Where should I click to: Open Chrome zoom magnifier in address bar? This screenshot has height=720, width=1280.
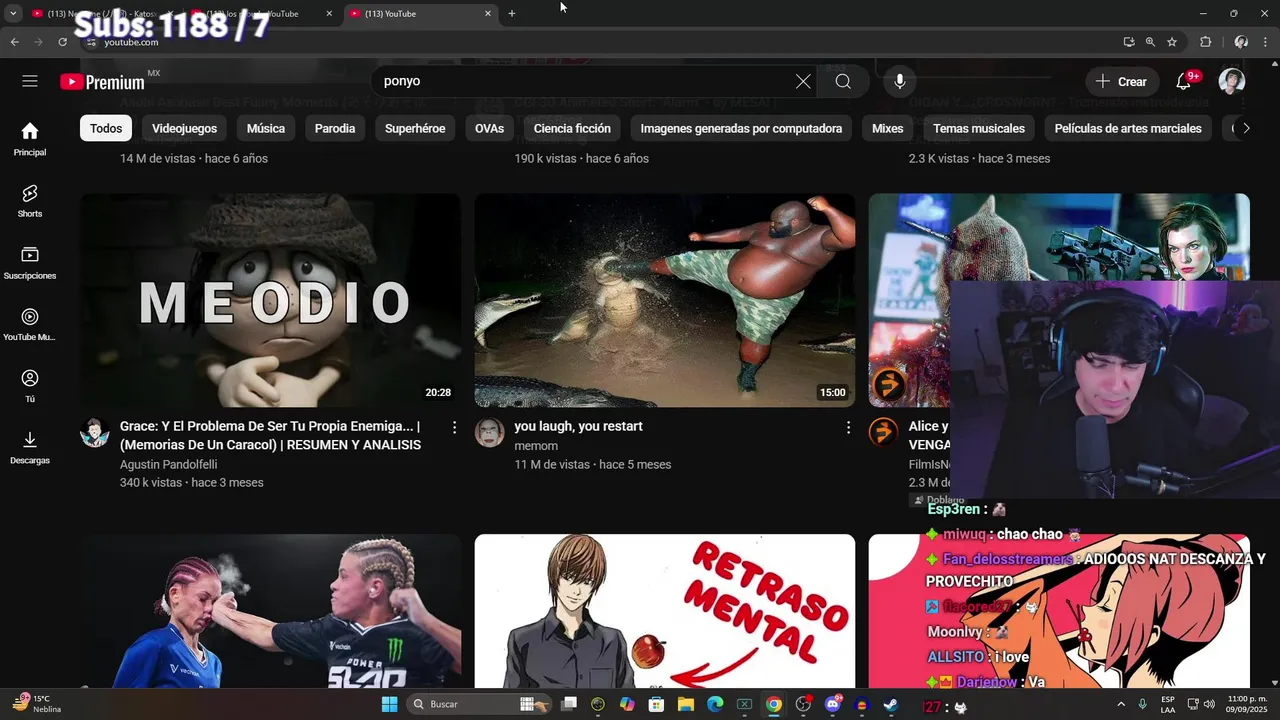coord(1150,42)
